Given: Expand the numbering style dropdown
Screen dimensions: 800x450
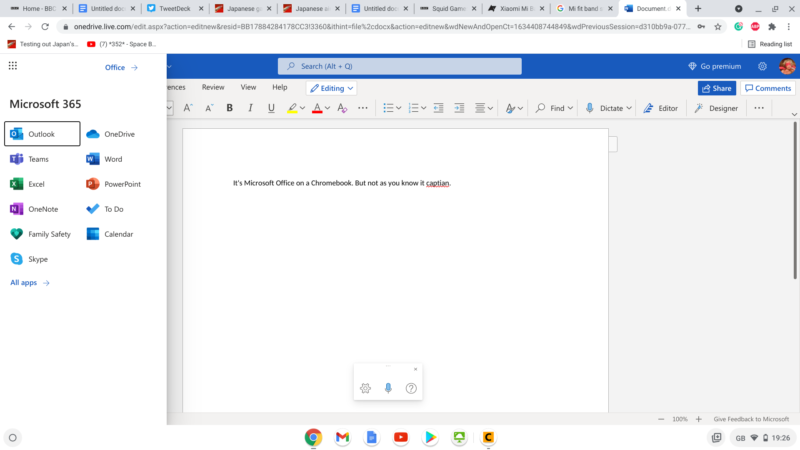Looking at the screenshot, I should click(423, 108).
